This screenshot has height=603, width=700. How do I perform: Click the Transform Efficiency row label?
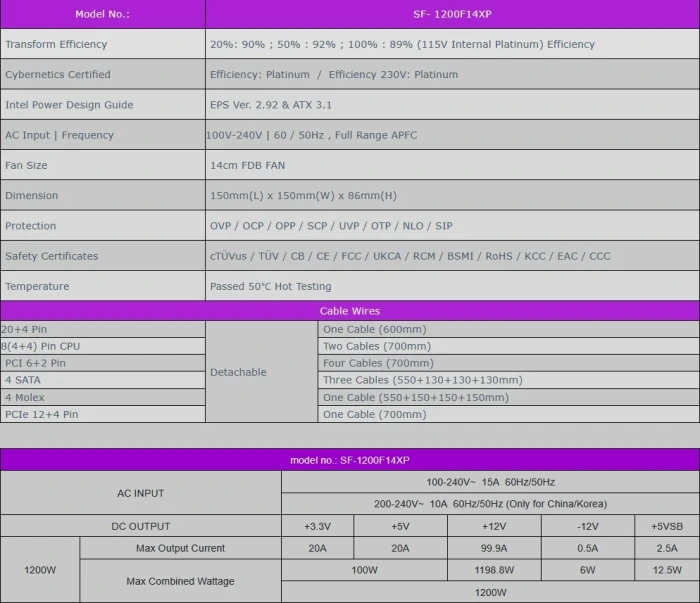[56, 44]
